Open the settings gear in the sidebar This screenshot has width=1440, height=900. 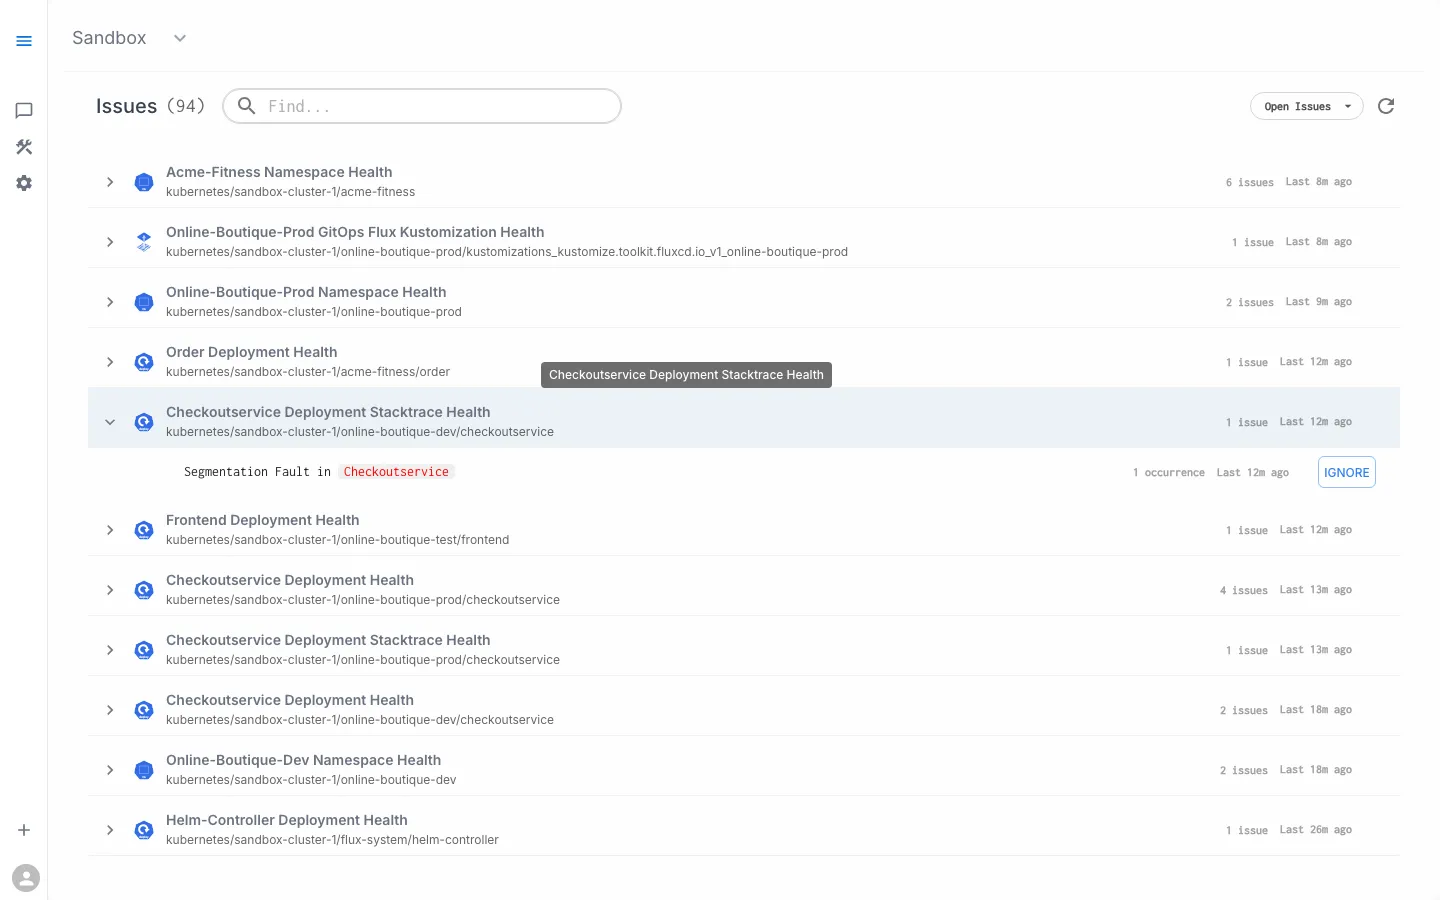tap(24, 182)
